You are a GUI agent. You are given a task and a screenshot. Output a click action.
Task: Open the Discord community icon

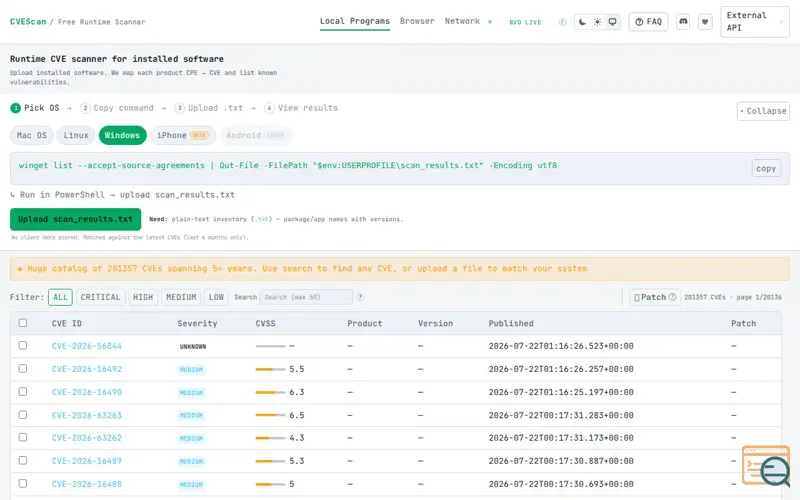(x=683, y=22)
